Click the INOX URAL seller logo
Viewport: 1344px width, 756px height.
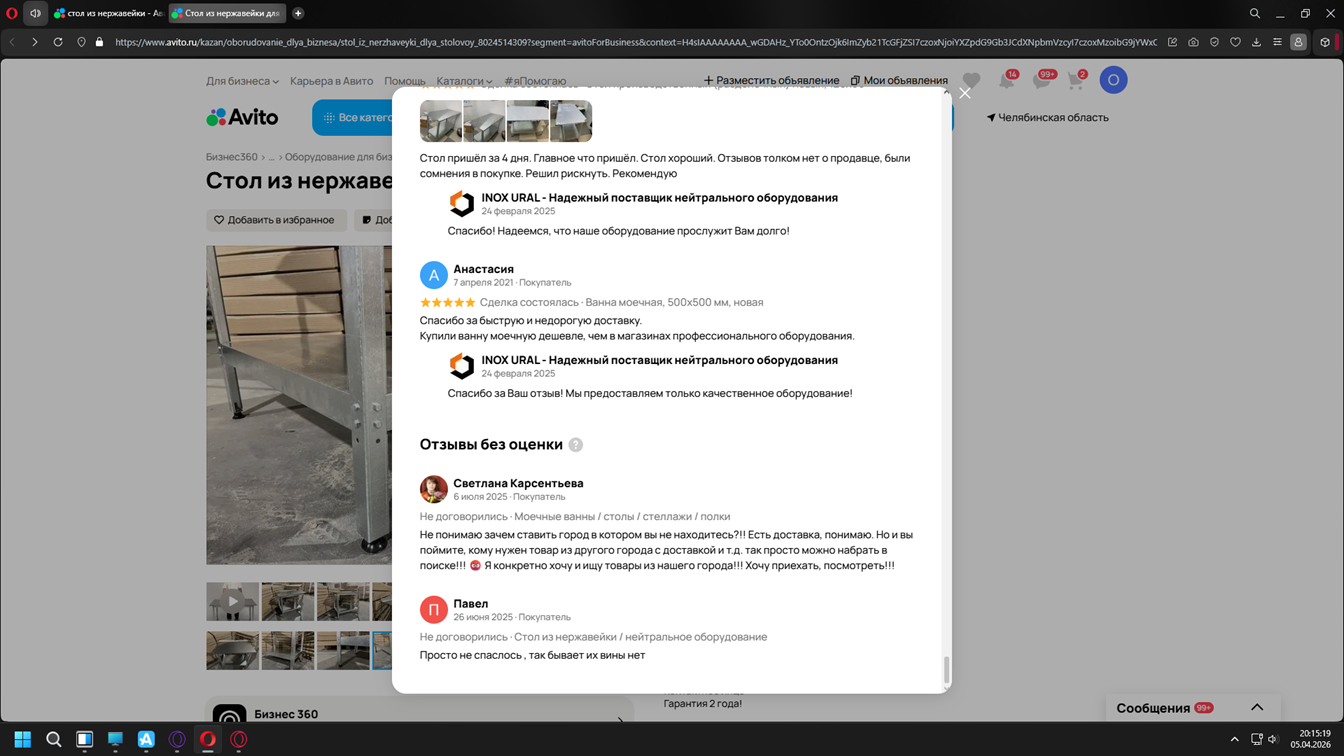coord(461,203)
